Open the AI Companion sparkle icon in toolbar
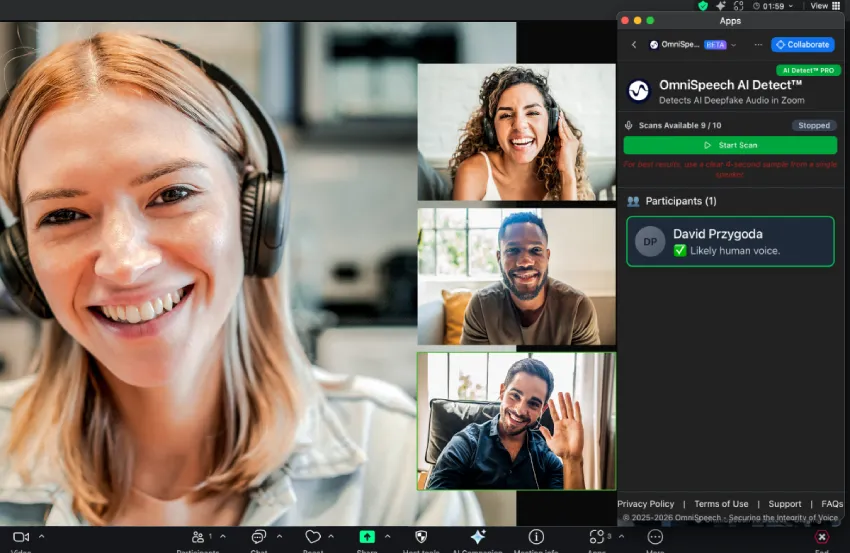Image resolution: width=850 pixels, height=553 pixels. coord(478,537)
